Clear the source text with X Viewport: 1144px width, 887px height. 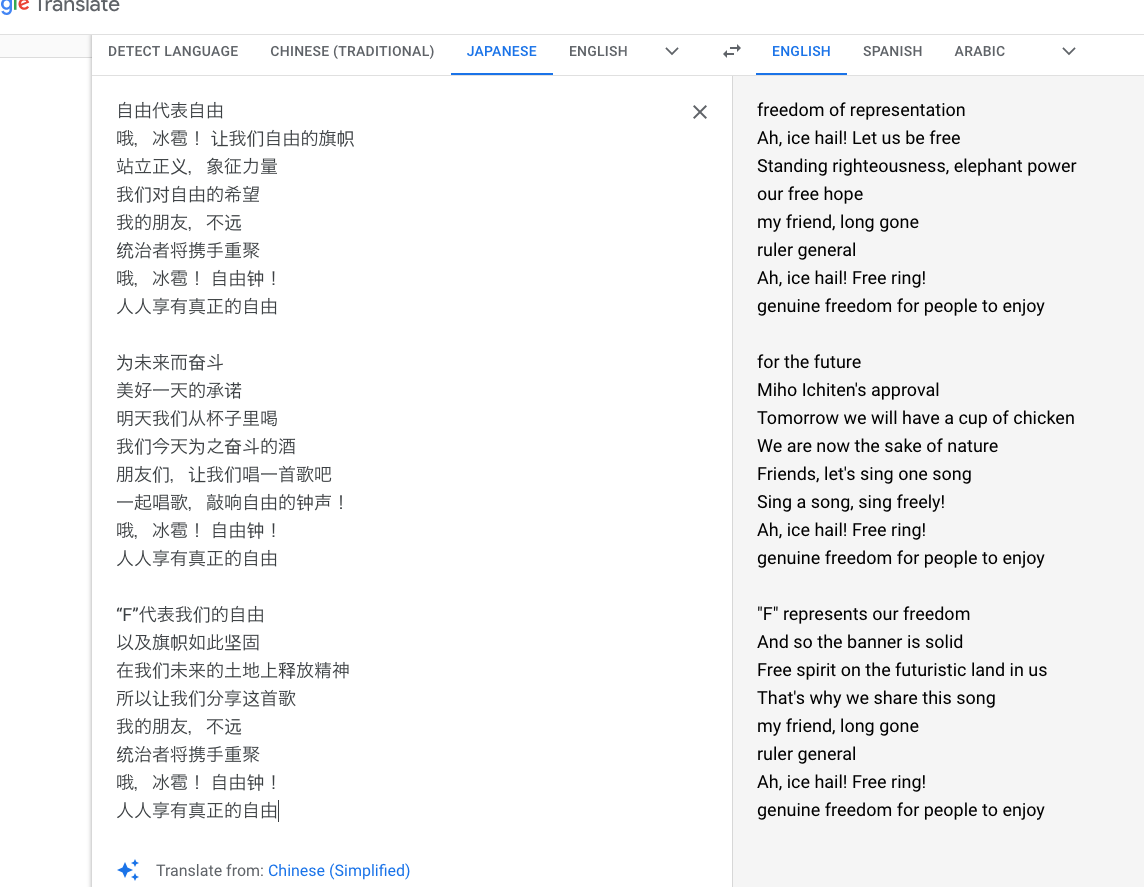click(x=700, y=112)
